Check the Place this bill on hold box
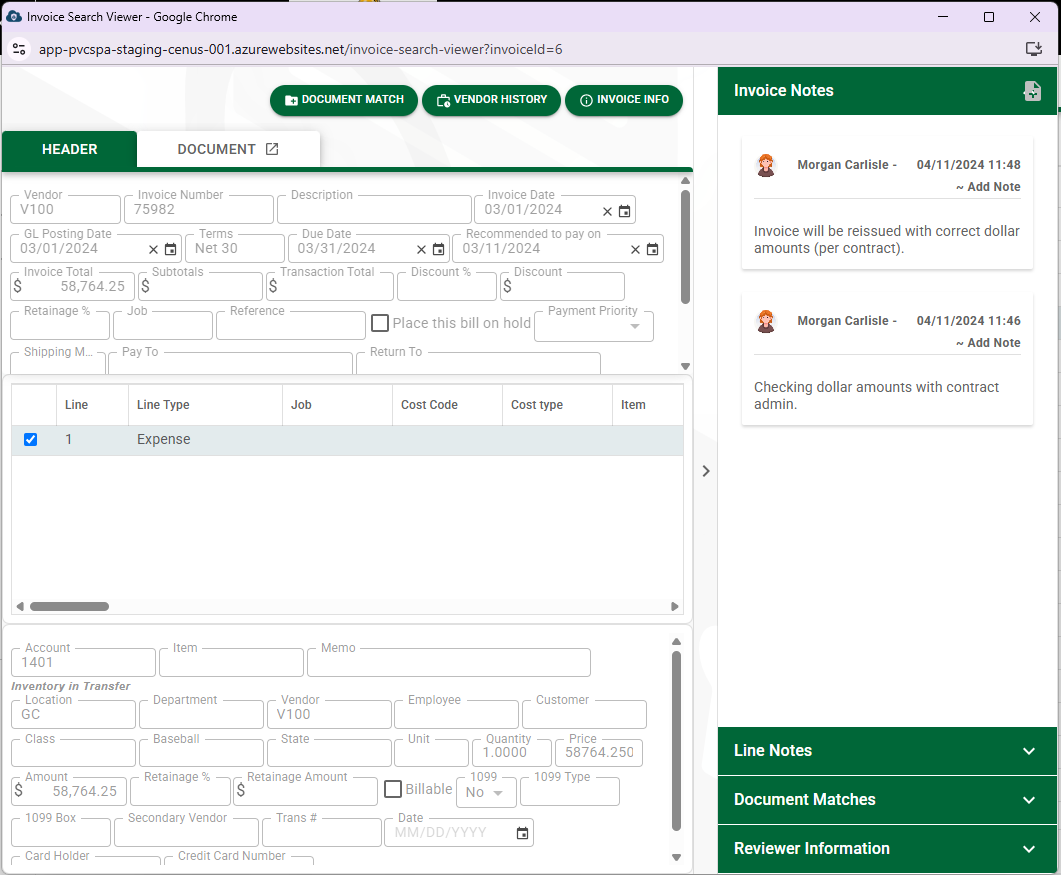1061x875 pixels. pos(380,323)
